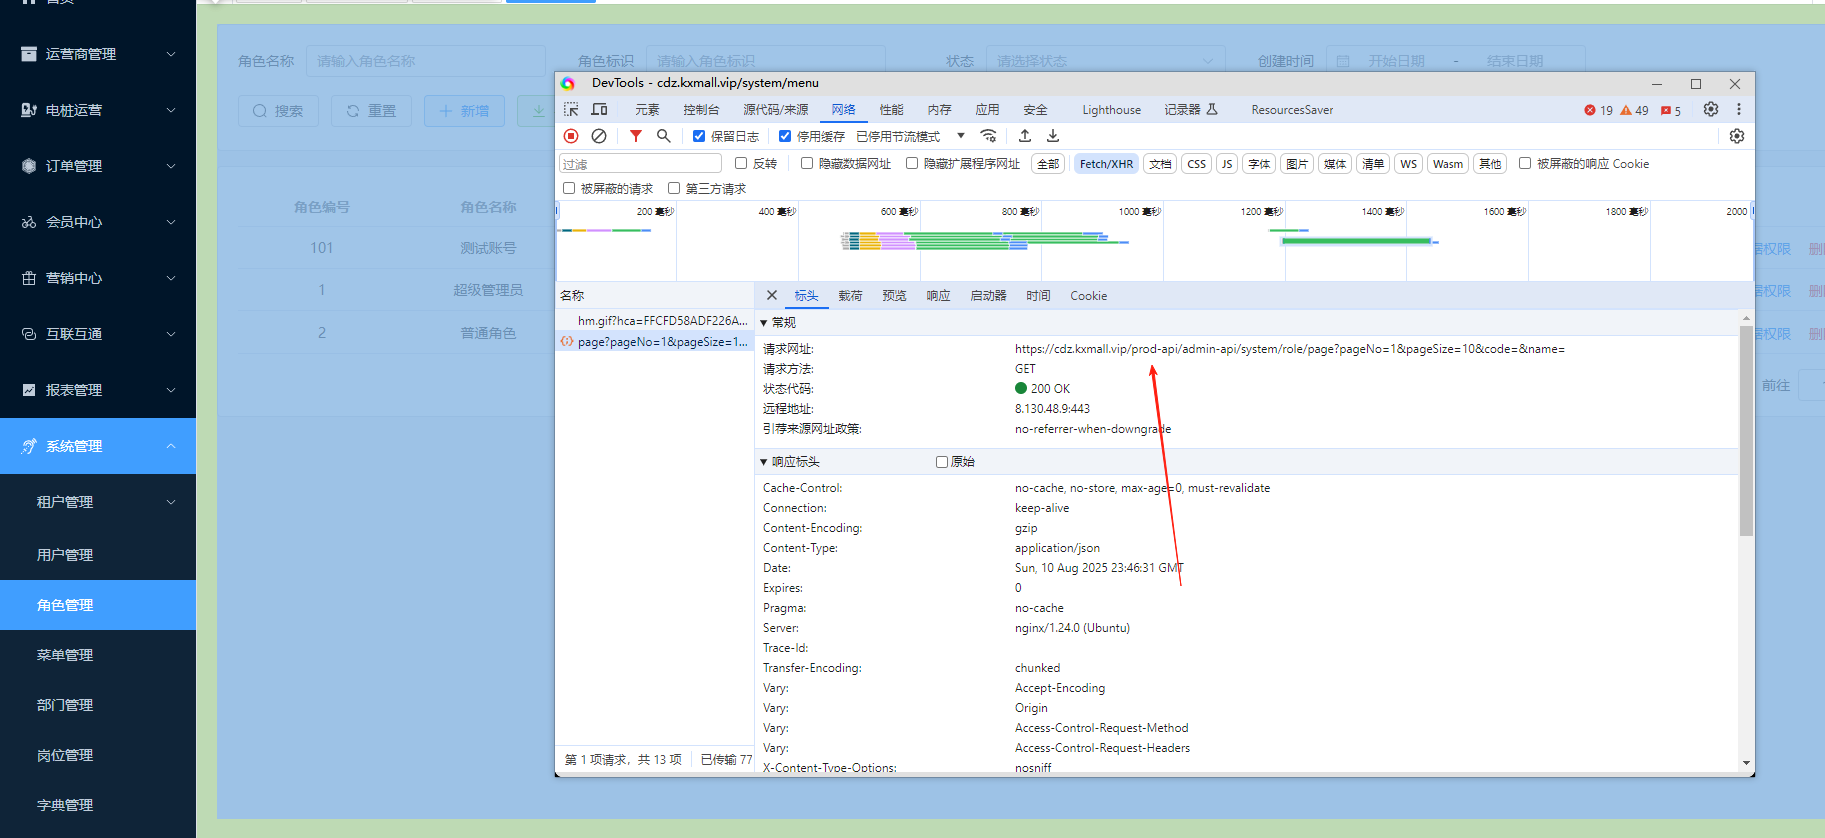Clear the network log
Image resolution: width=1825 pixels, height=838 pixels.
599,136
